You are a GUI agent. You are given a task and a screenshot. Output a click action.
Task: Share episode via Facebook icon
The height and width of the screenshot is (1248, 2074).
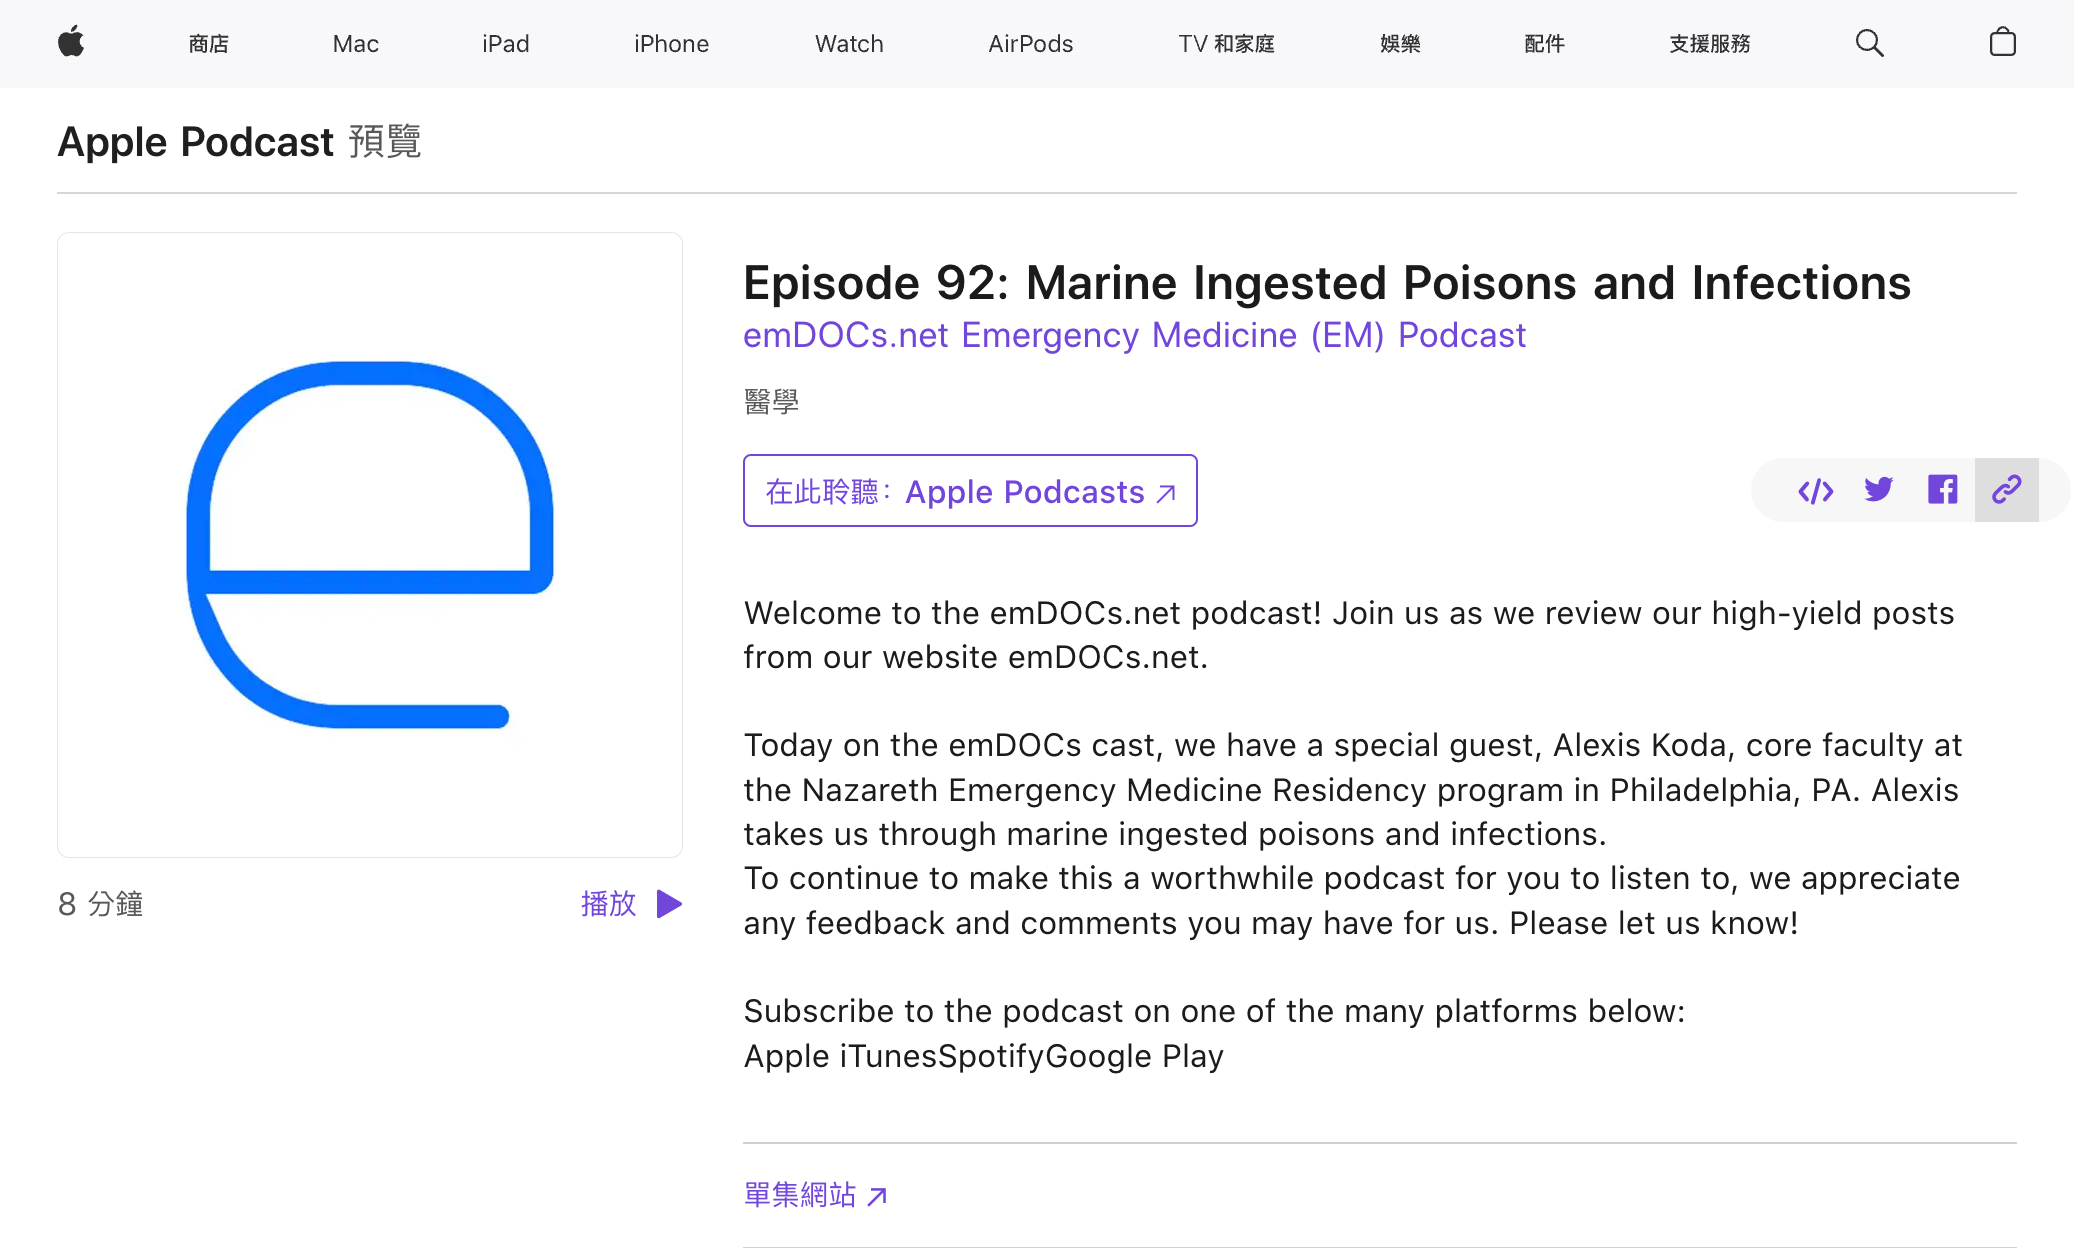click(1942, 490)
